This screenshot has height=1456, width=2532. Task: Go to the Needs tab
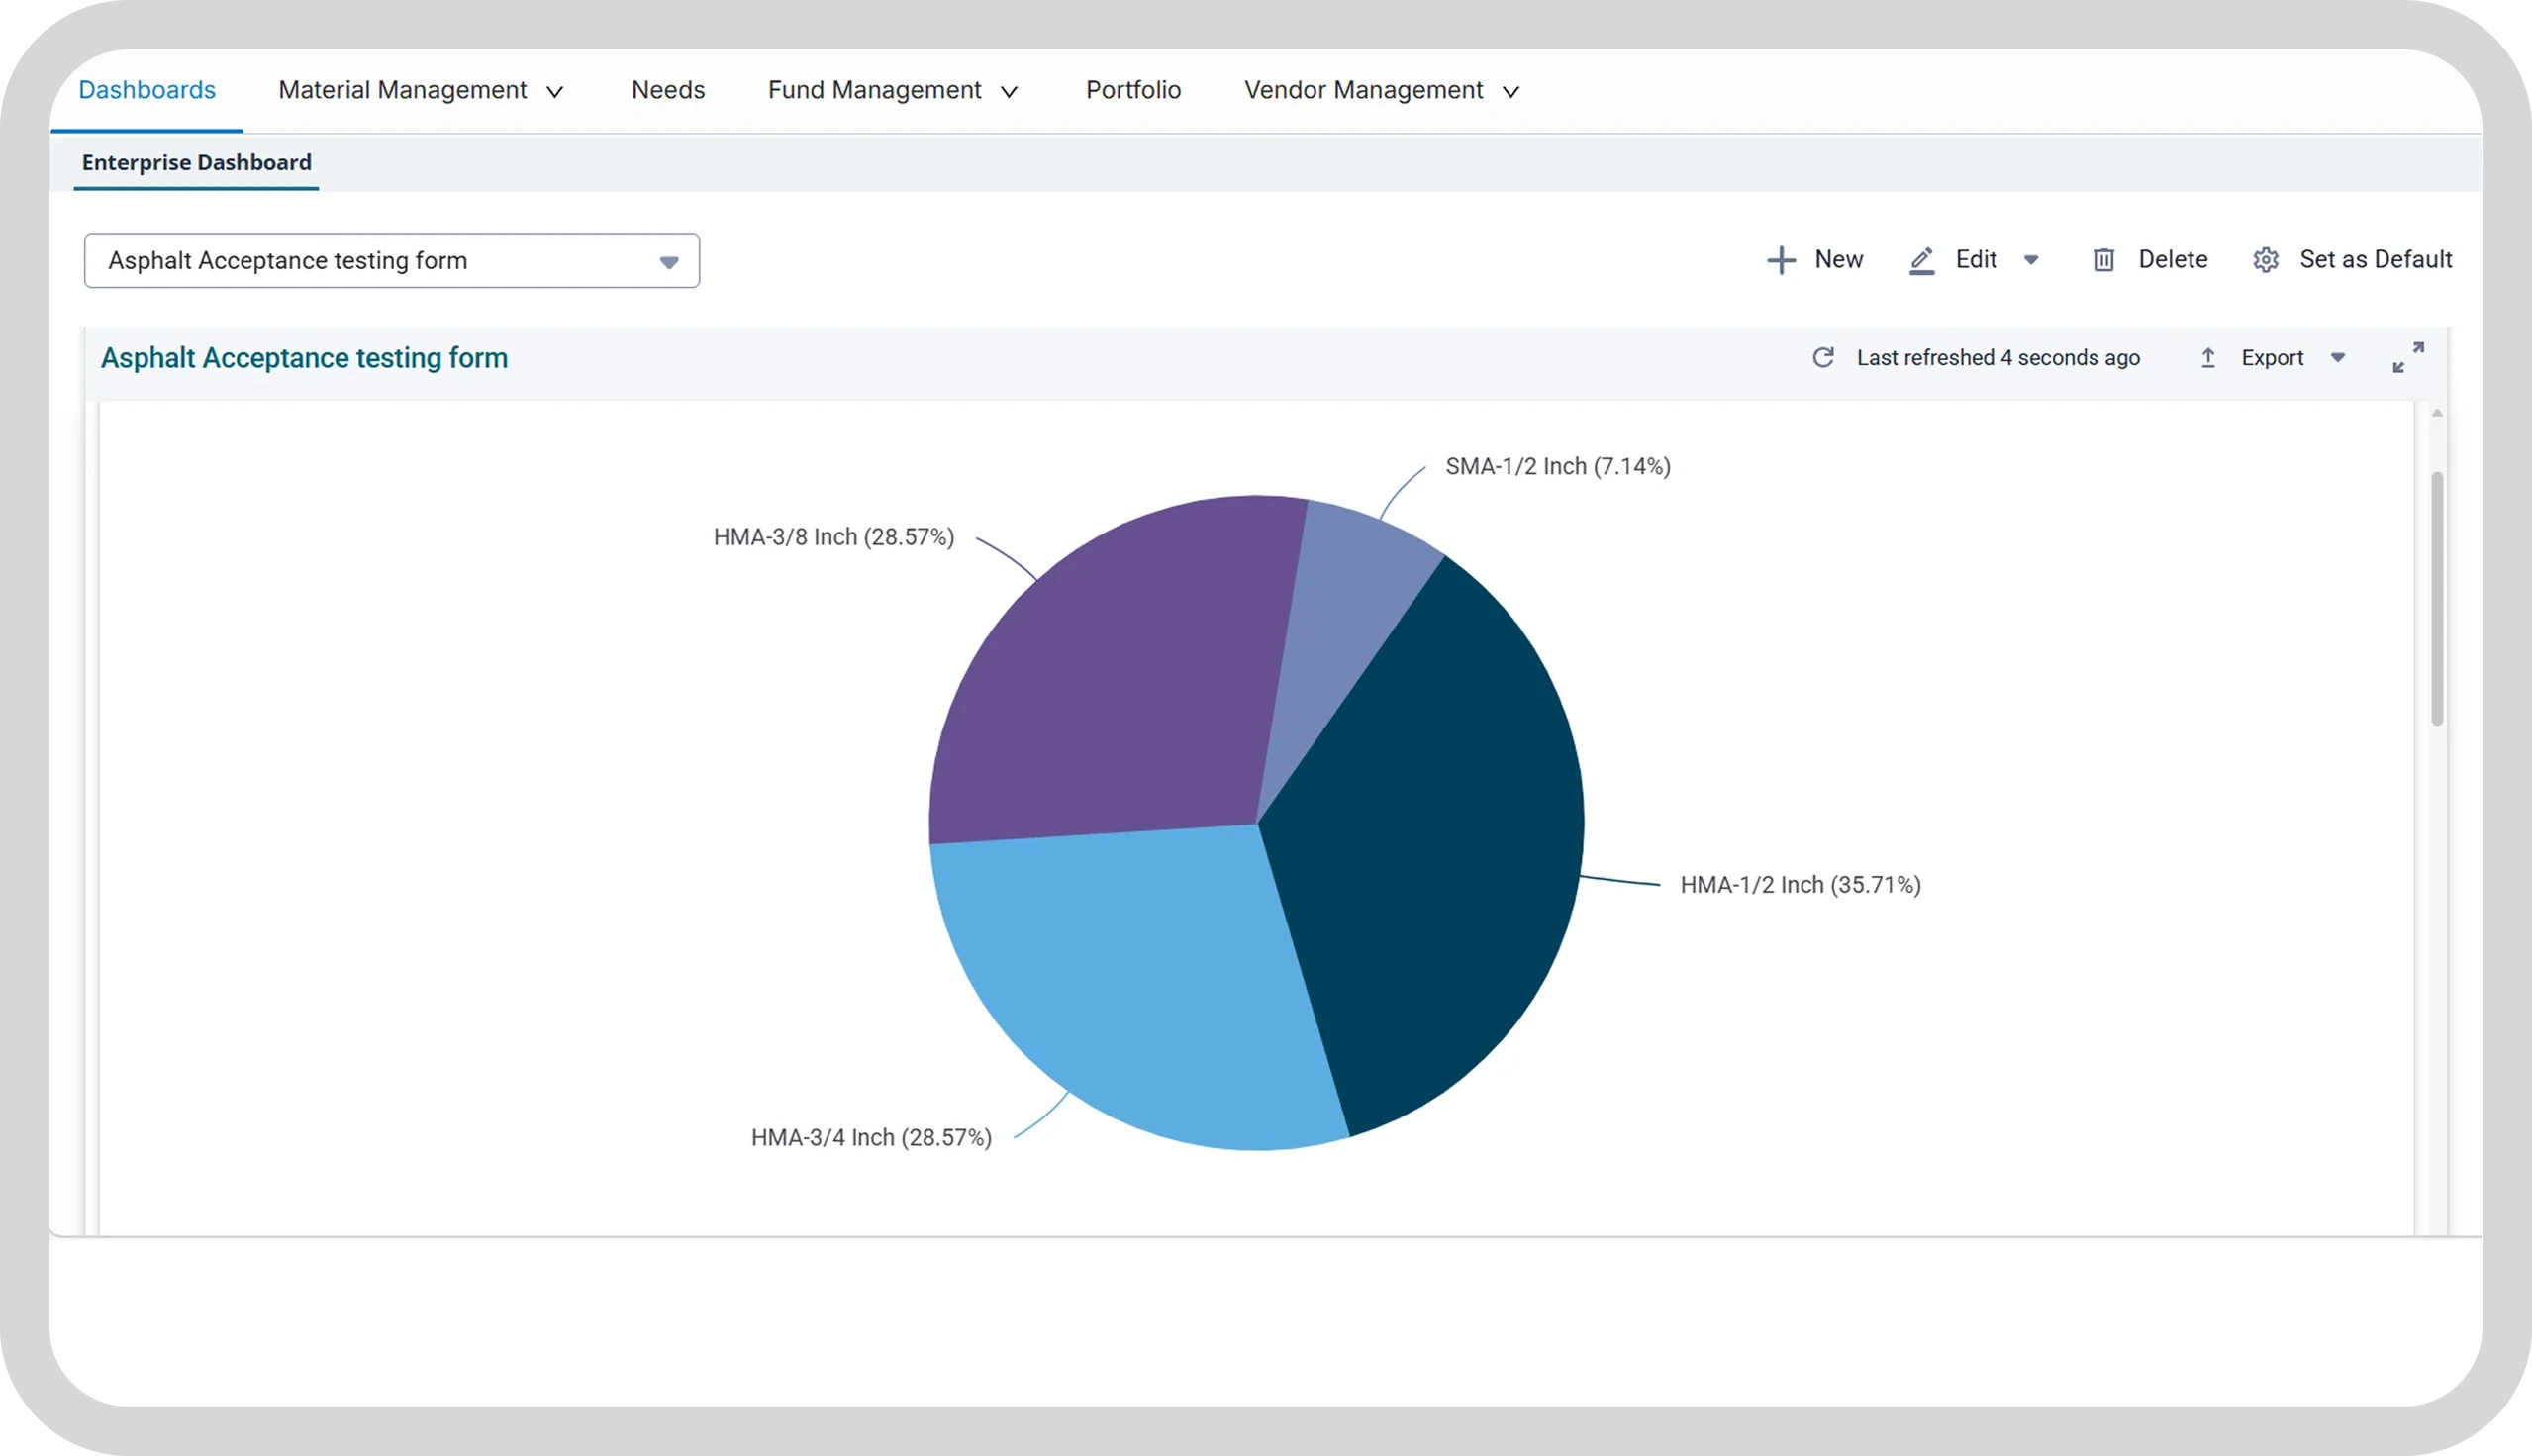pyautogui.click(x=668, y=90)
